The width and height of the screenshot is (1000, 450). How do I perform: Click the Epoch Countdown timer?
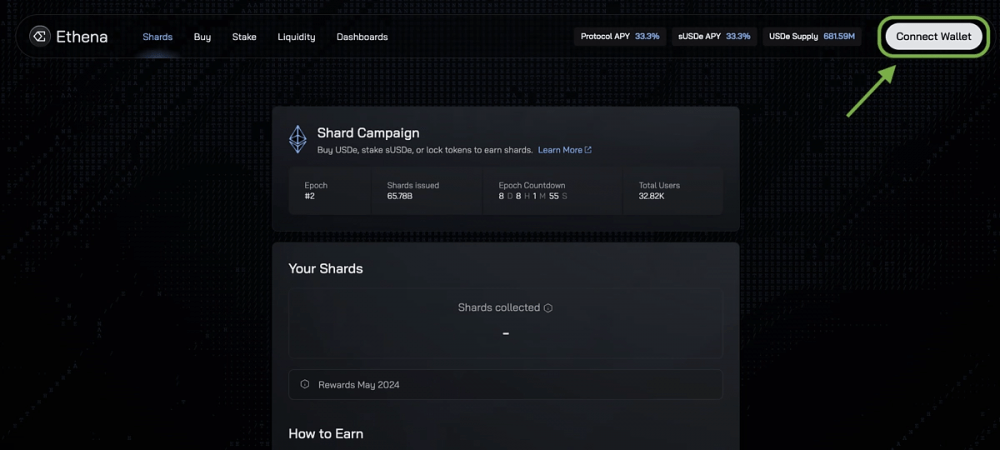(533, 196)
